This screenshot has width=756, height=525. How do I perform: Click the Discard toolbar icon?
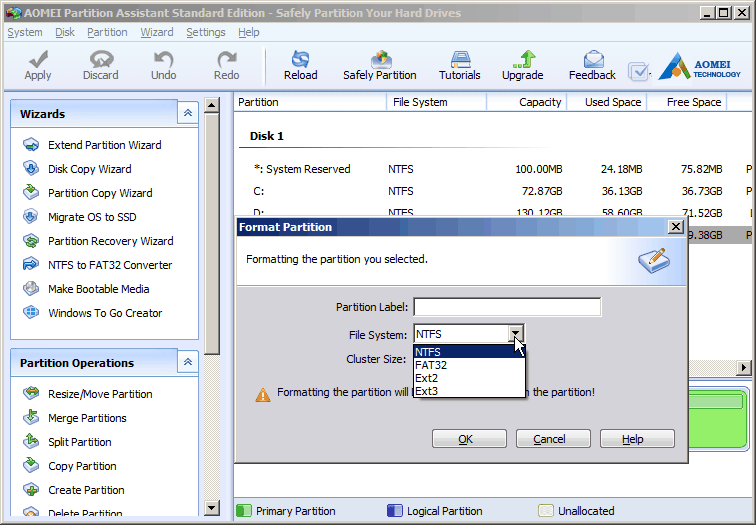pyautogui.click(x=101, y=59)
